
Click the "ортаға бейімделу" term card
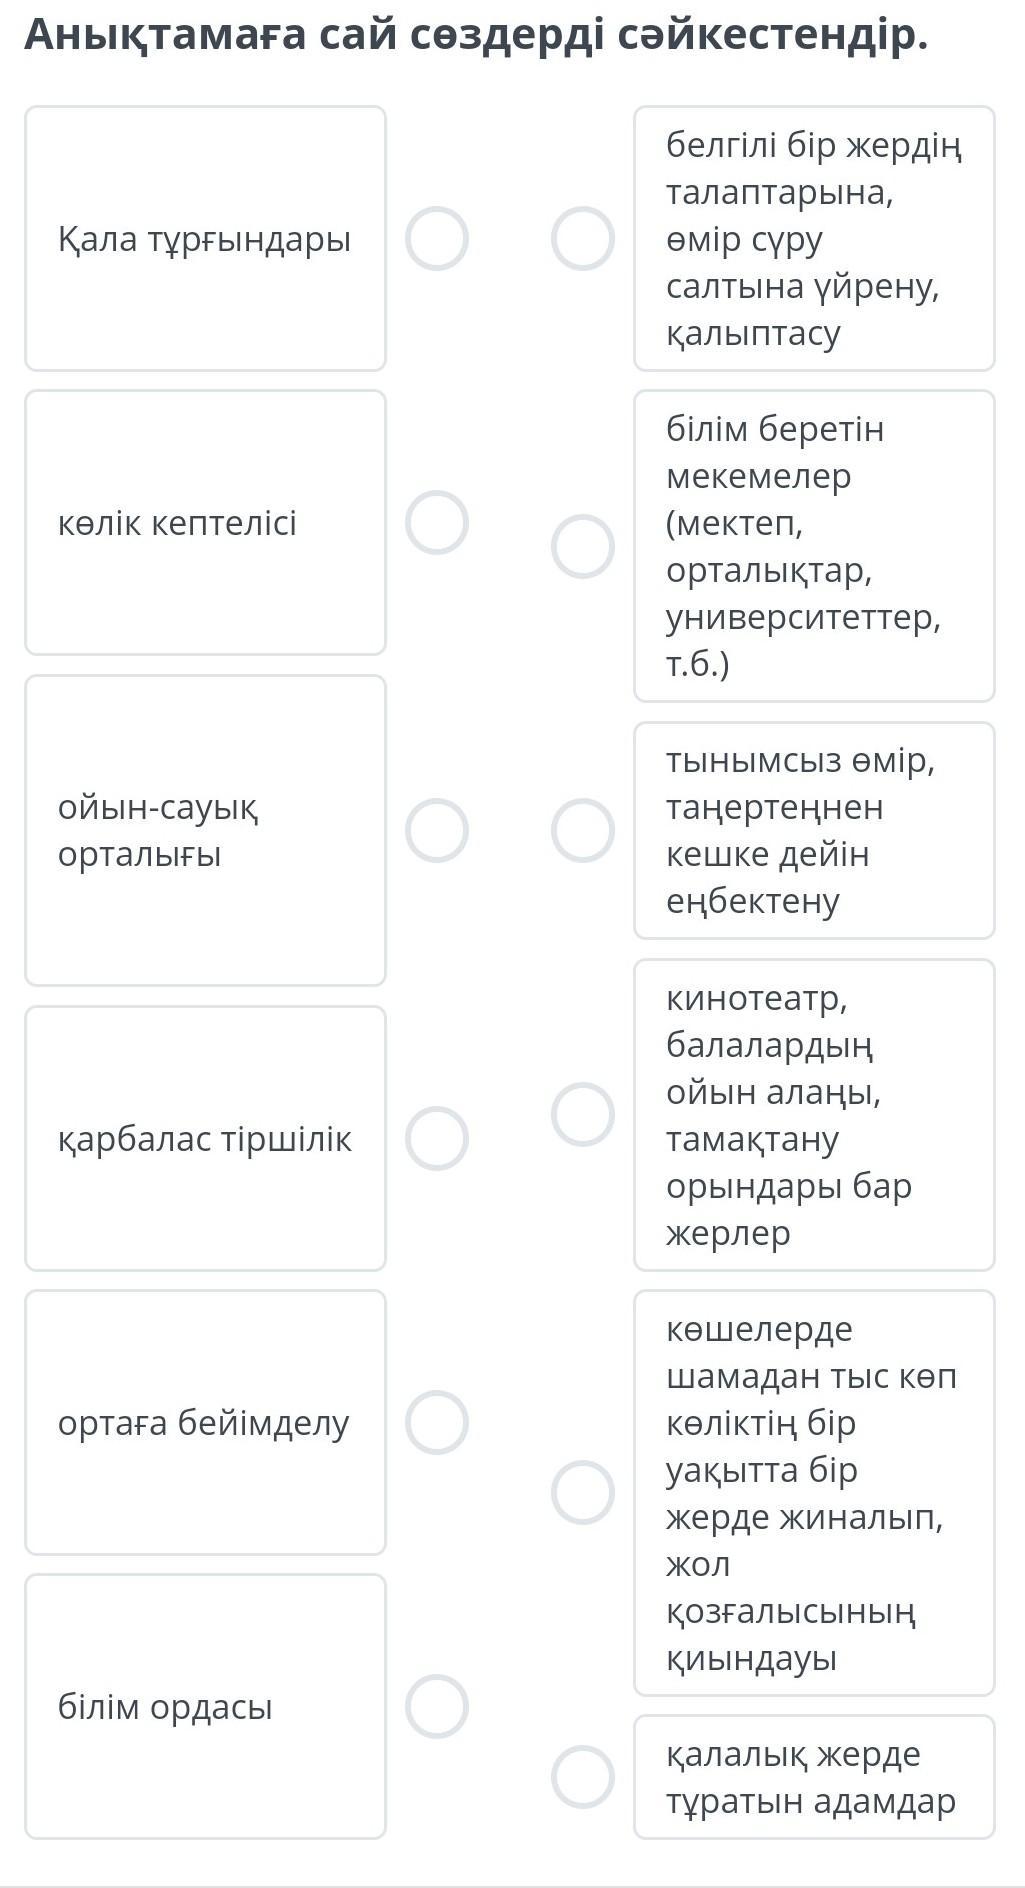pyautogui.click(x=205, y=1422)
